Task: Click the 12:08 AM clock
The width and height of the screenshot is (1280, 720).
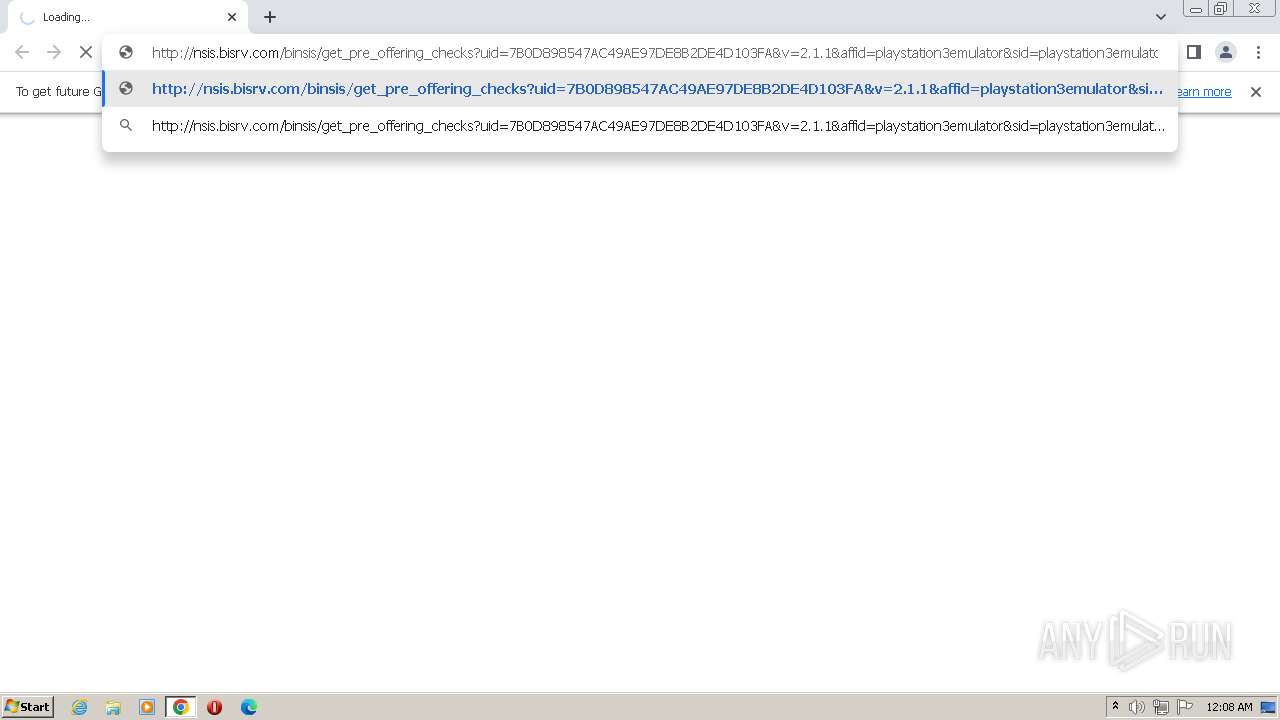Action: (x=1229, y=707)
